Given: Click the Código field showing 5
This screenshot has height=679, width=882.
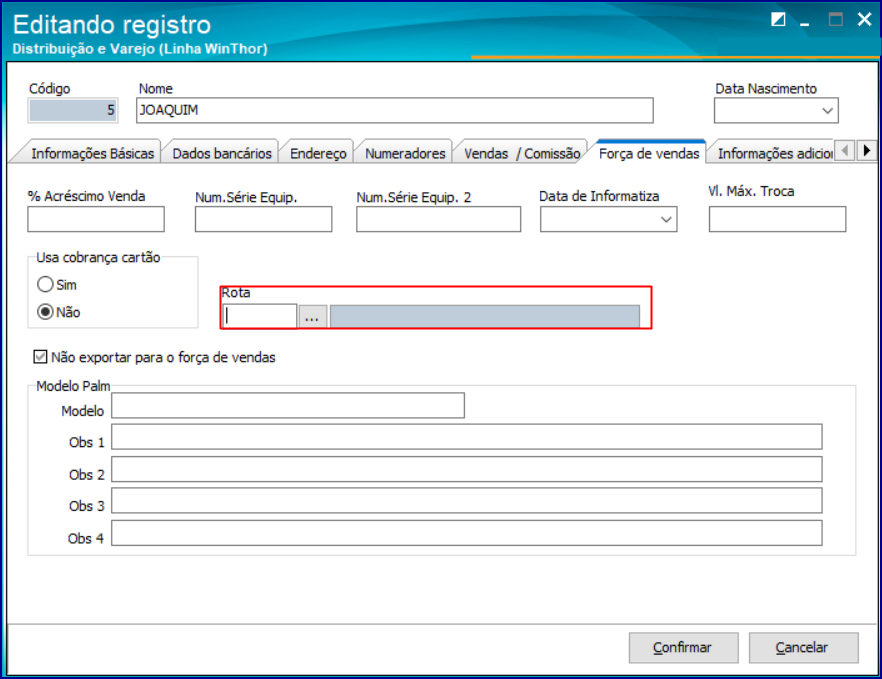Looking at the screenshot, I should [x=73, y=110].
